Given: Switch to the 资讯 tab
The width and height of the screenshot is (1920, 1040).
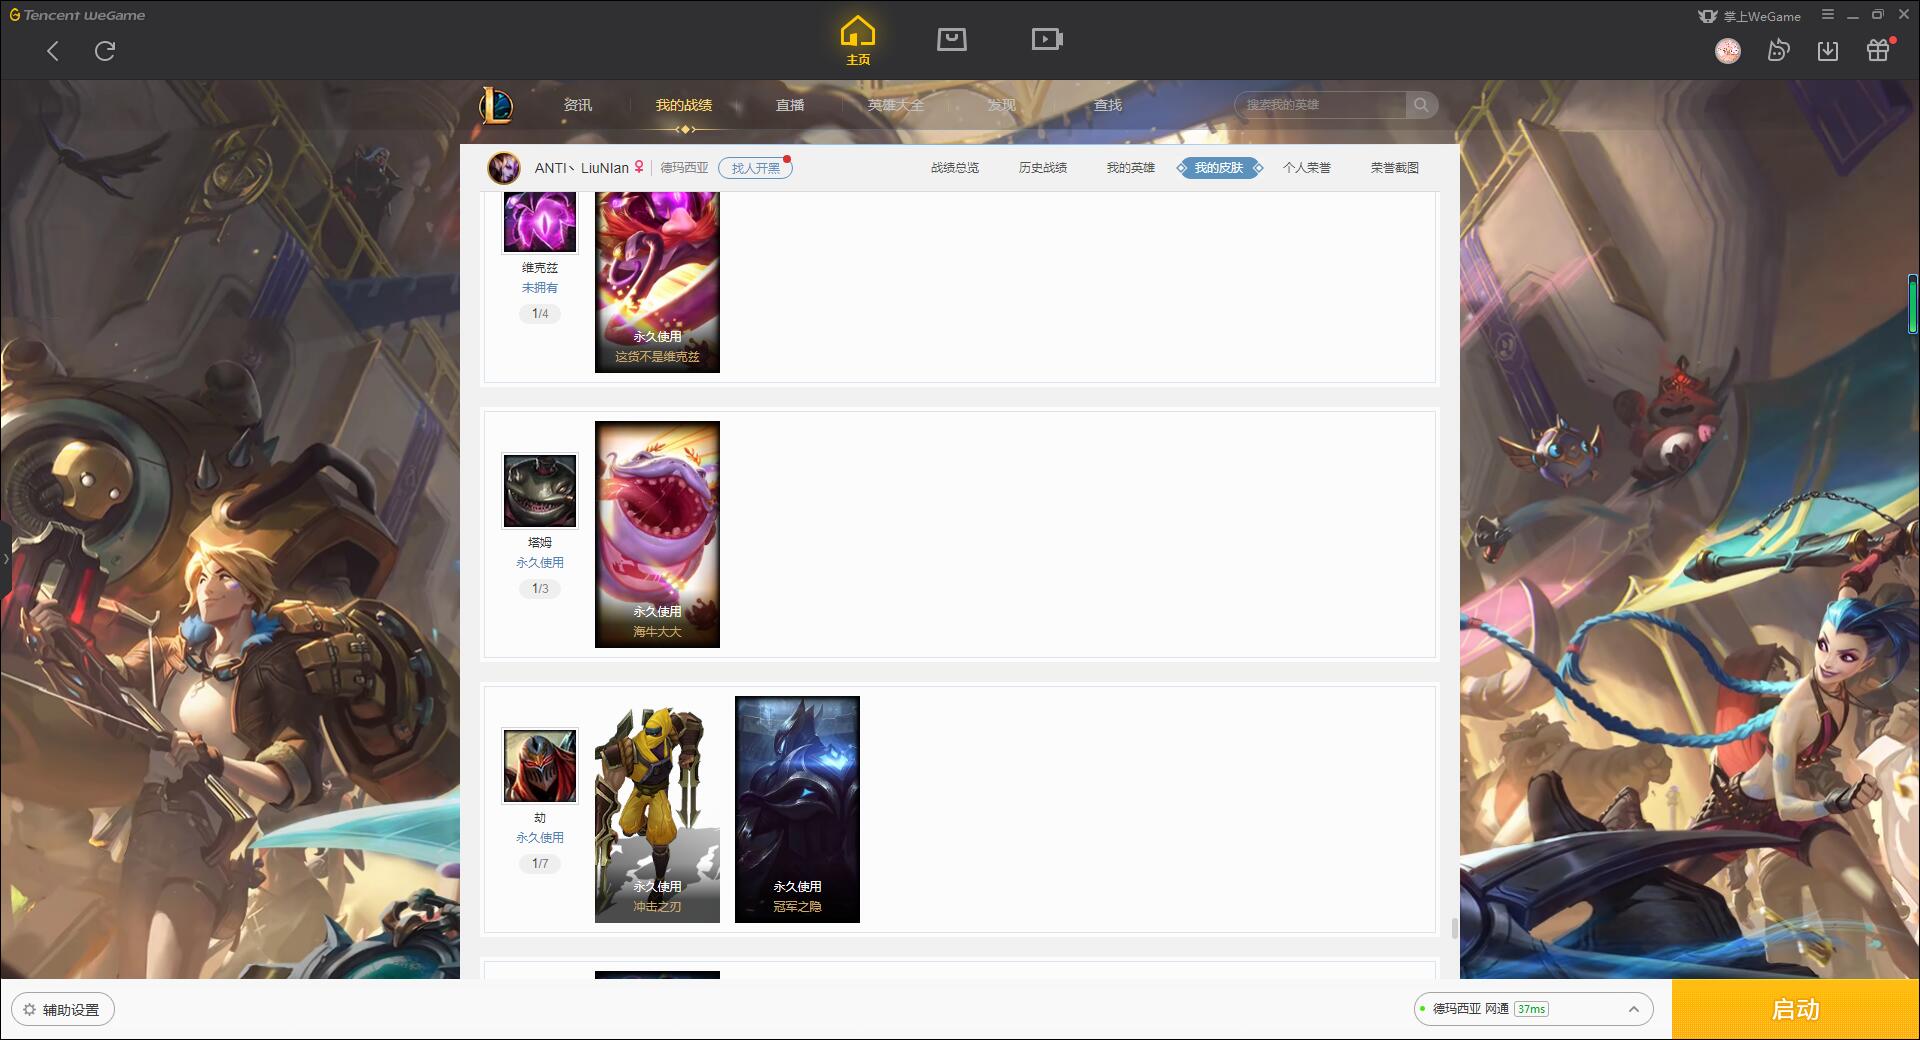Looking at the screenshot, I should click(577, 105).
